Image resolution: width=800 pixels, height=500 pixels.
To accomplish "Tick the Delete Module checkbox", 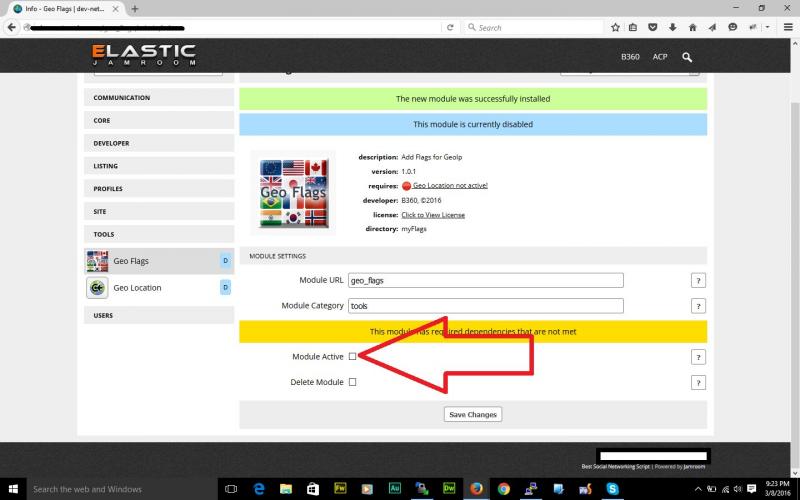I will click(353, 382).
